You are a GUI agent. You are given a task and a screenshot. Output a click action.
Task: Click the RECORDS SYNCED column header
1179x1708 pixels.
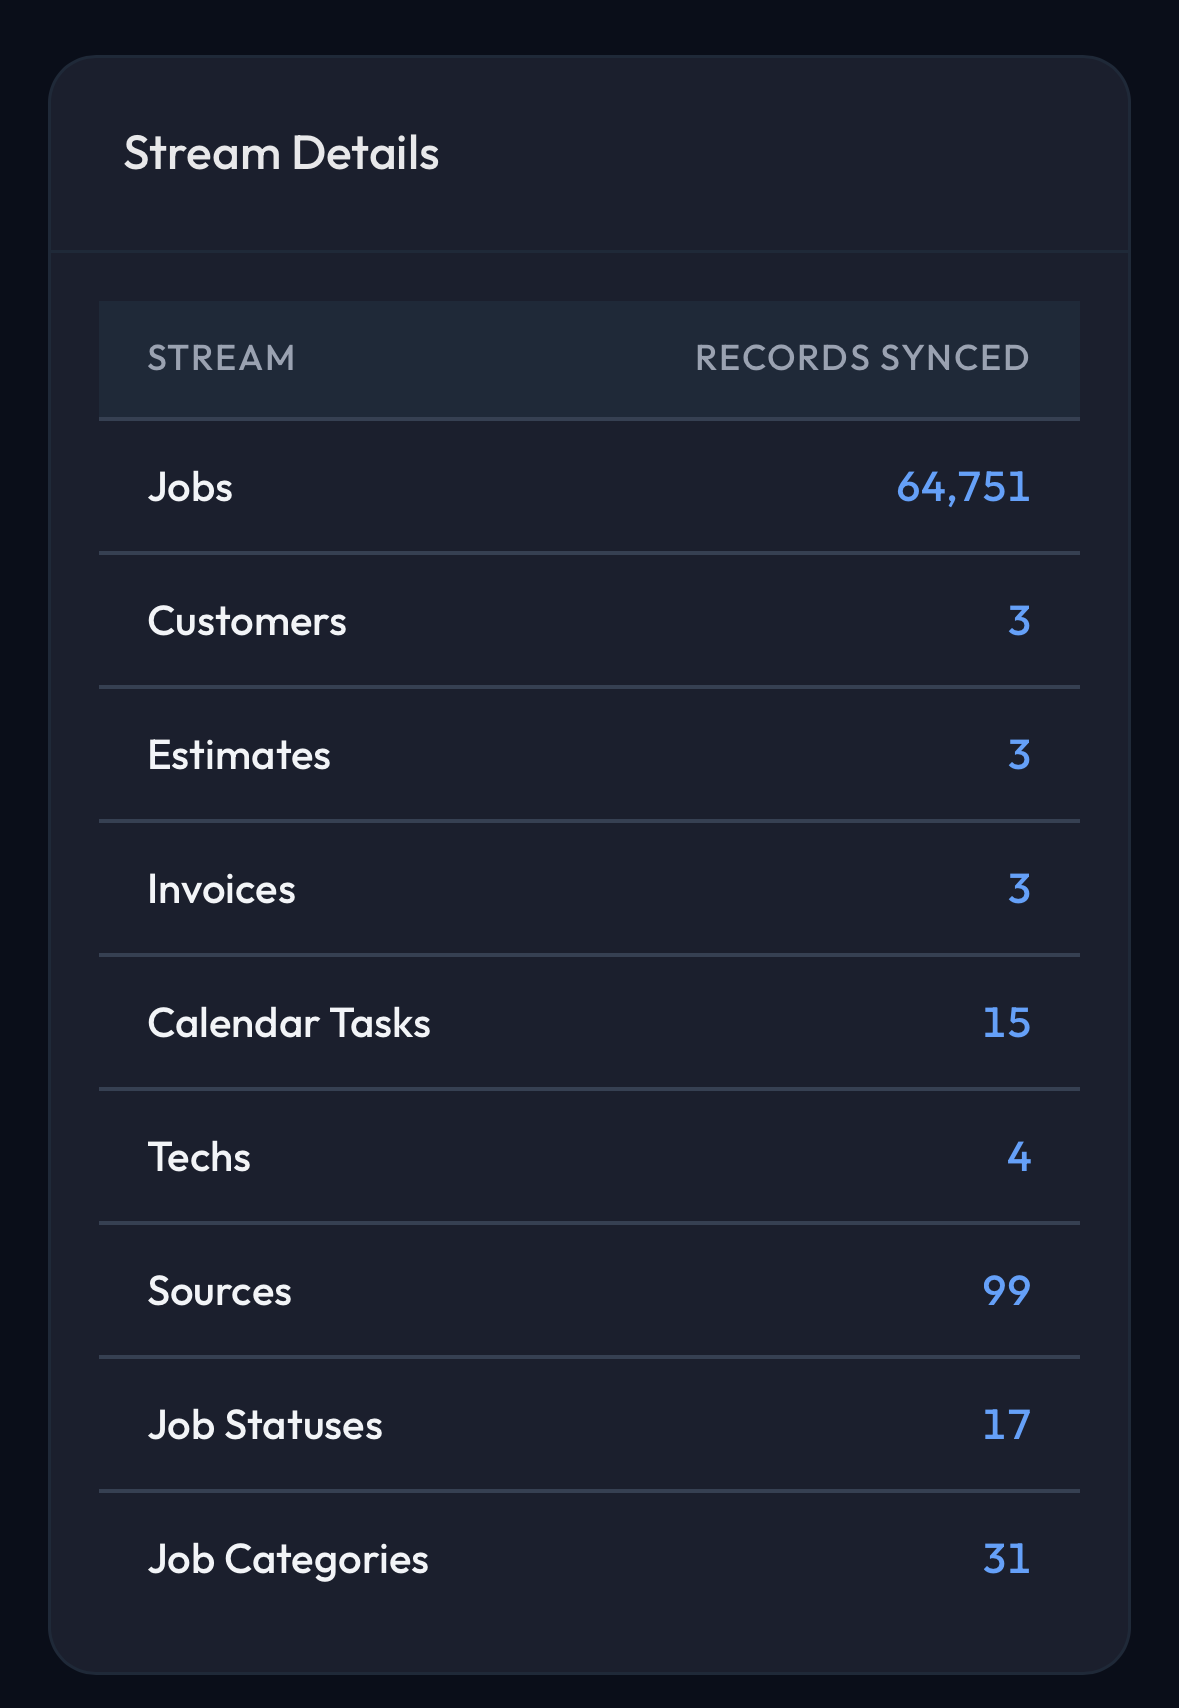coord(862,358)
